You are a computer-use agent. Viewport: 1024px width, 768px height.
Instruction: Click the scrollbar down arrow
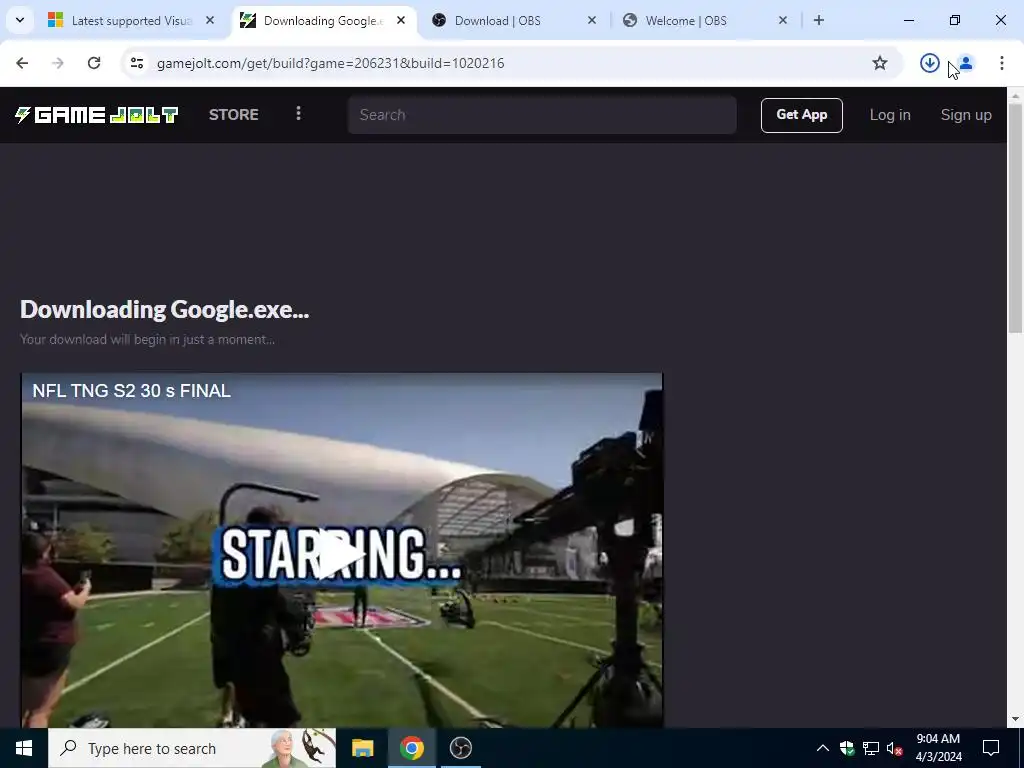tap(1015, 719)
